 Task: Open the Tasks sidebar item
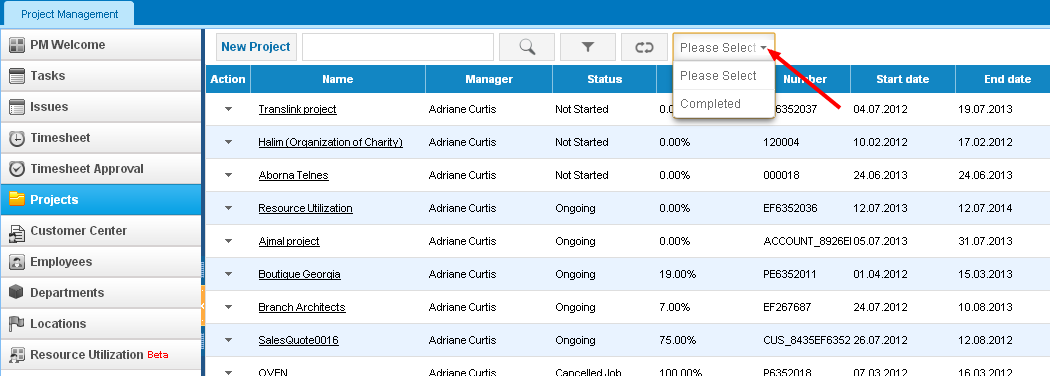click(x=101, y=76)
